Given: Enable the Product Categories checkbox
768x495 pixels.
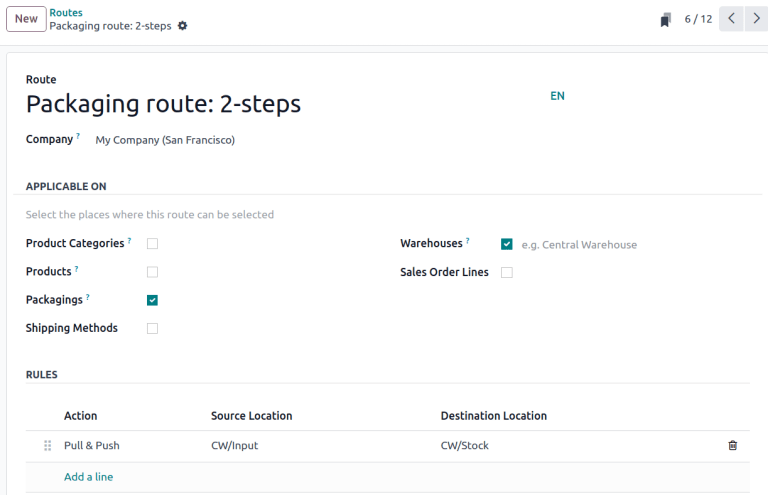Looking at the screenshot, I should (x=152, y=244).
